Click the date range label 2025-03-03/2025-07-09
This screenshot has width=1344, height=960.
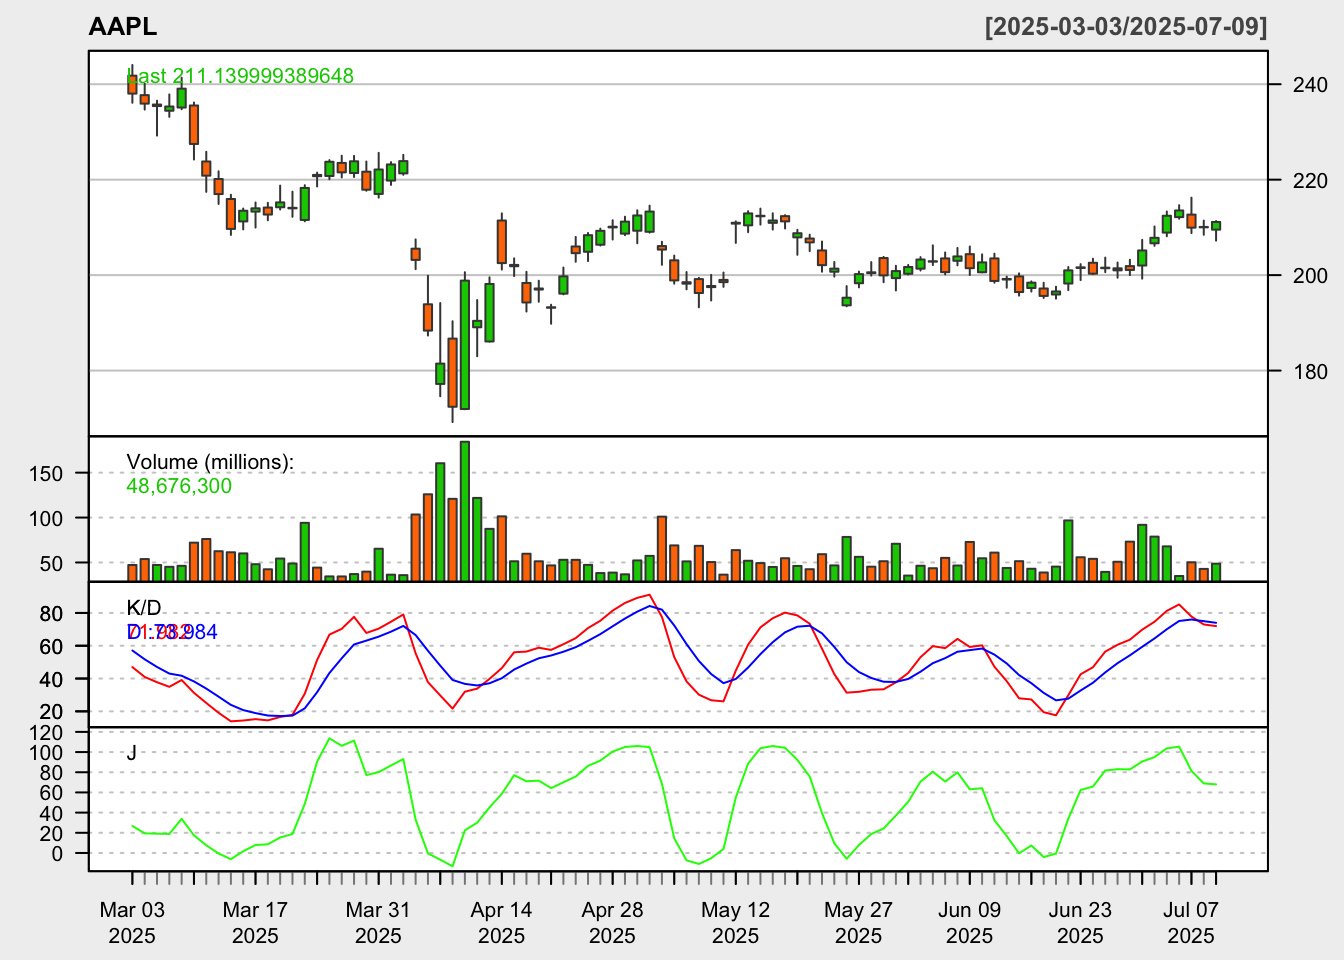tap(1126, 27)
